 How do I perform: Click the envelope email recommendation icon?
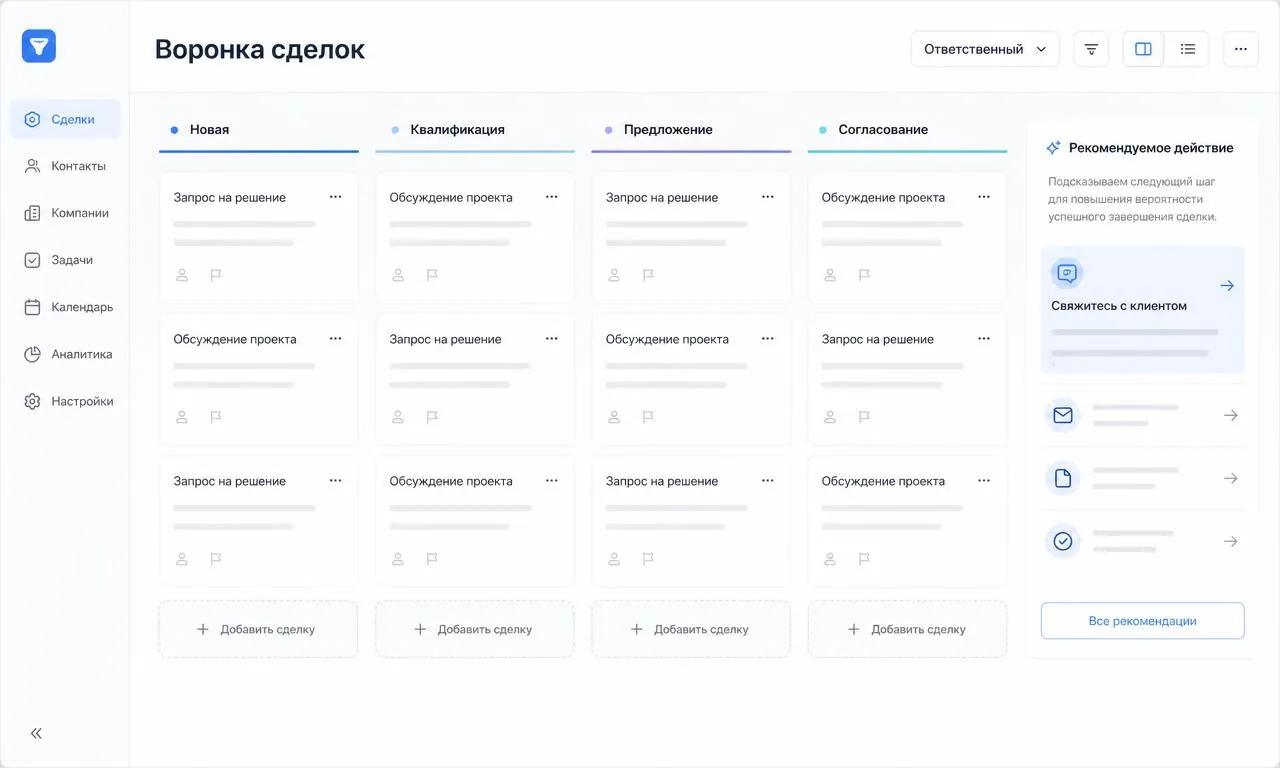1063,415
